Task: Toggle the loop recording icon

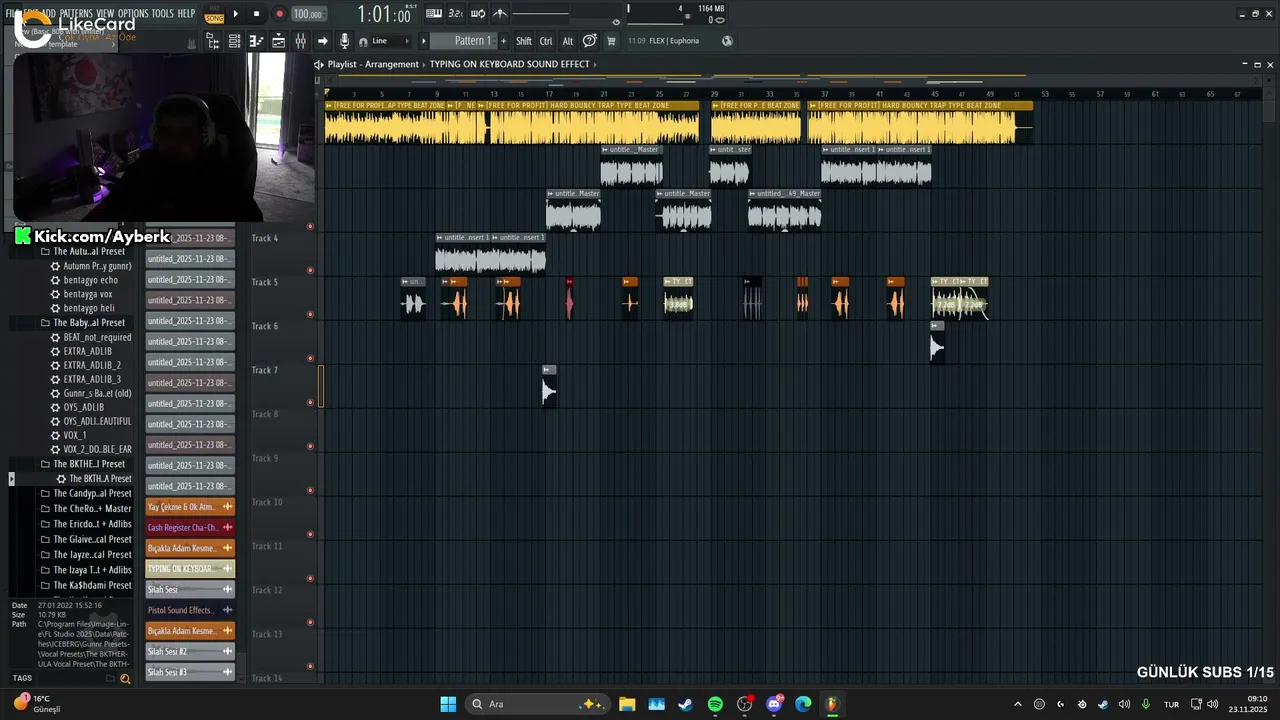Action: click(478, 14)
